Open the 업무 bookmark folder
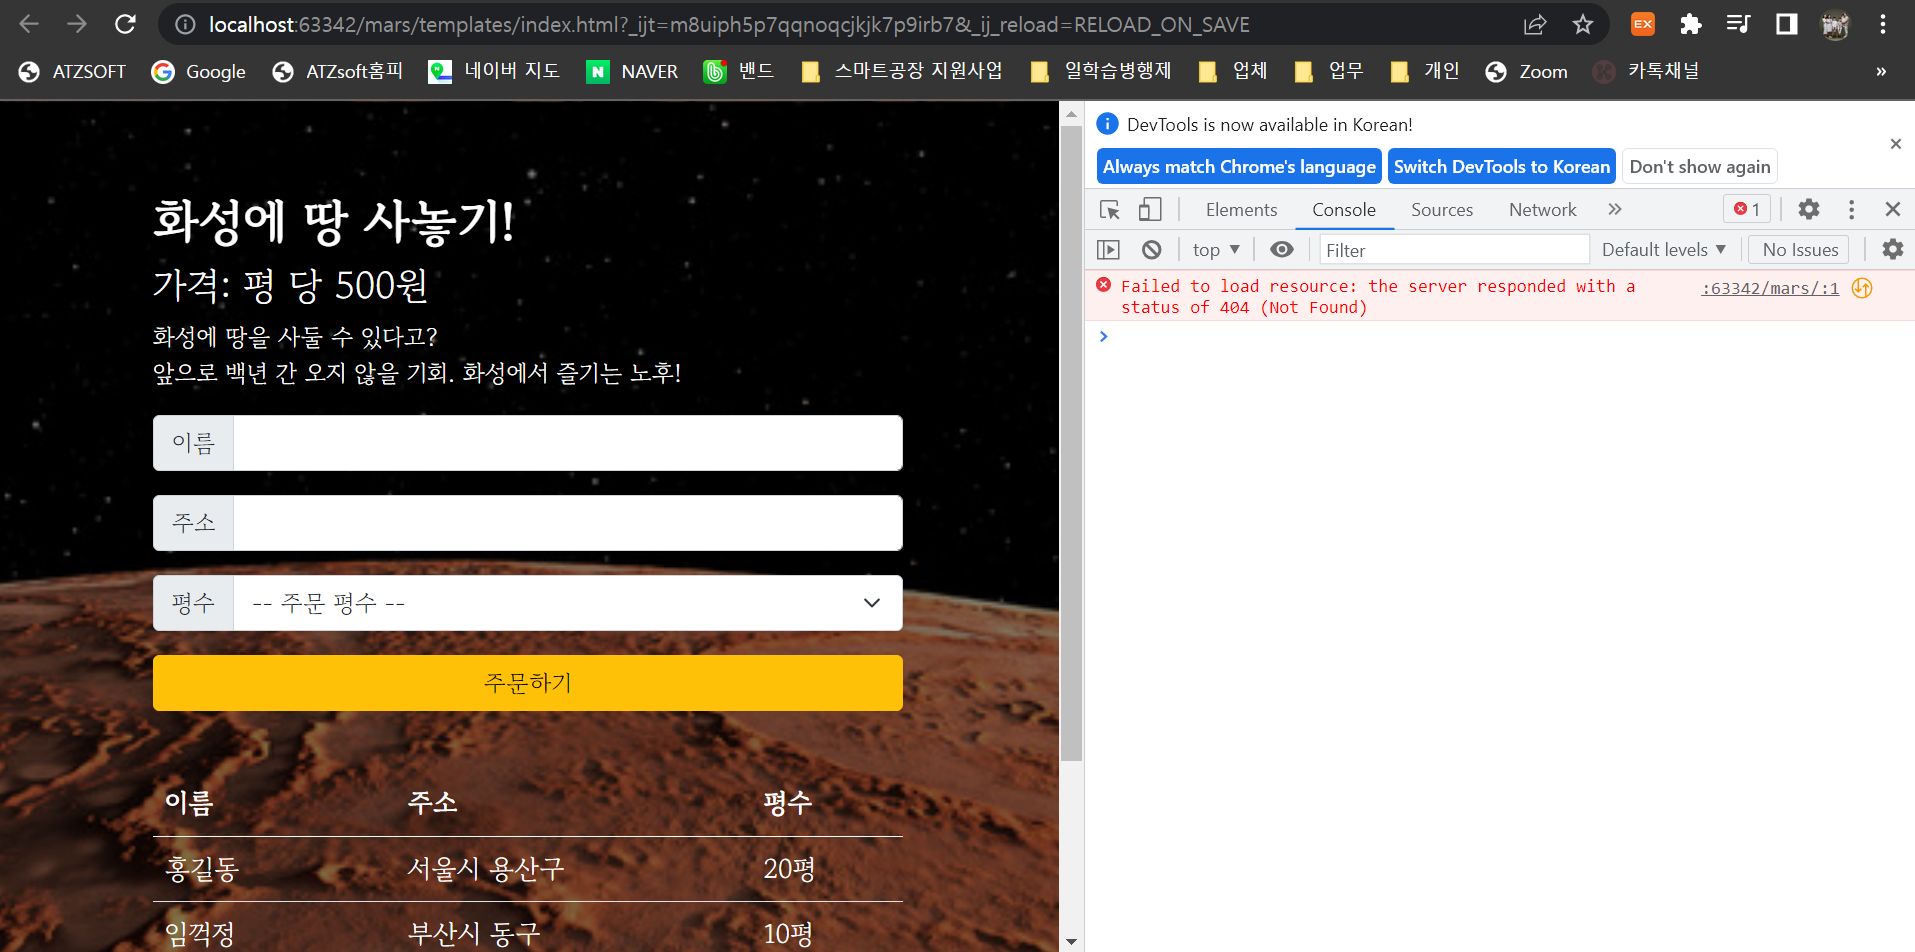1915x952 pixels. point(1329,71)
